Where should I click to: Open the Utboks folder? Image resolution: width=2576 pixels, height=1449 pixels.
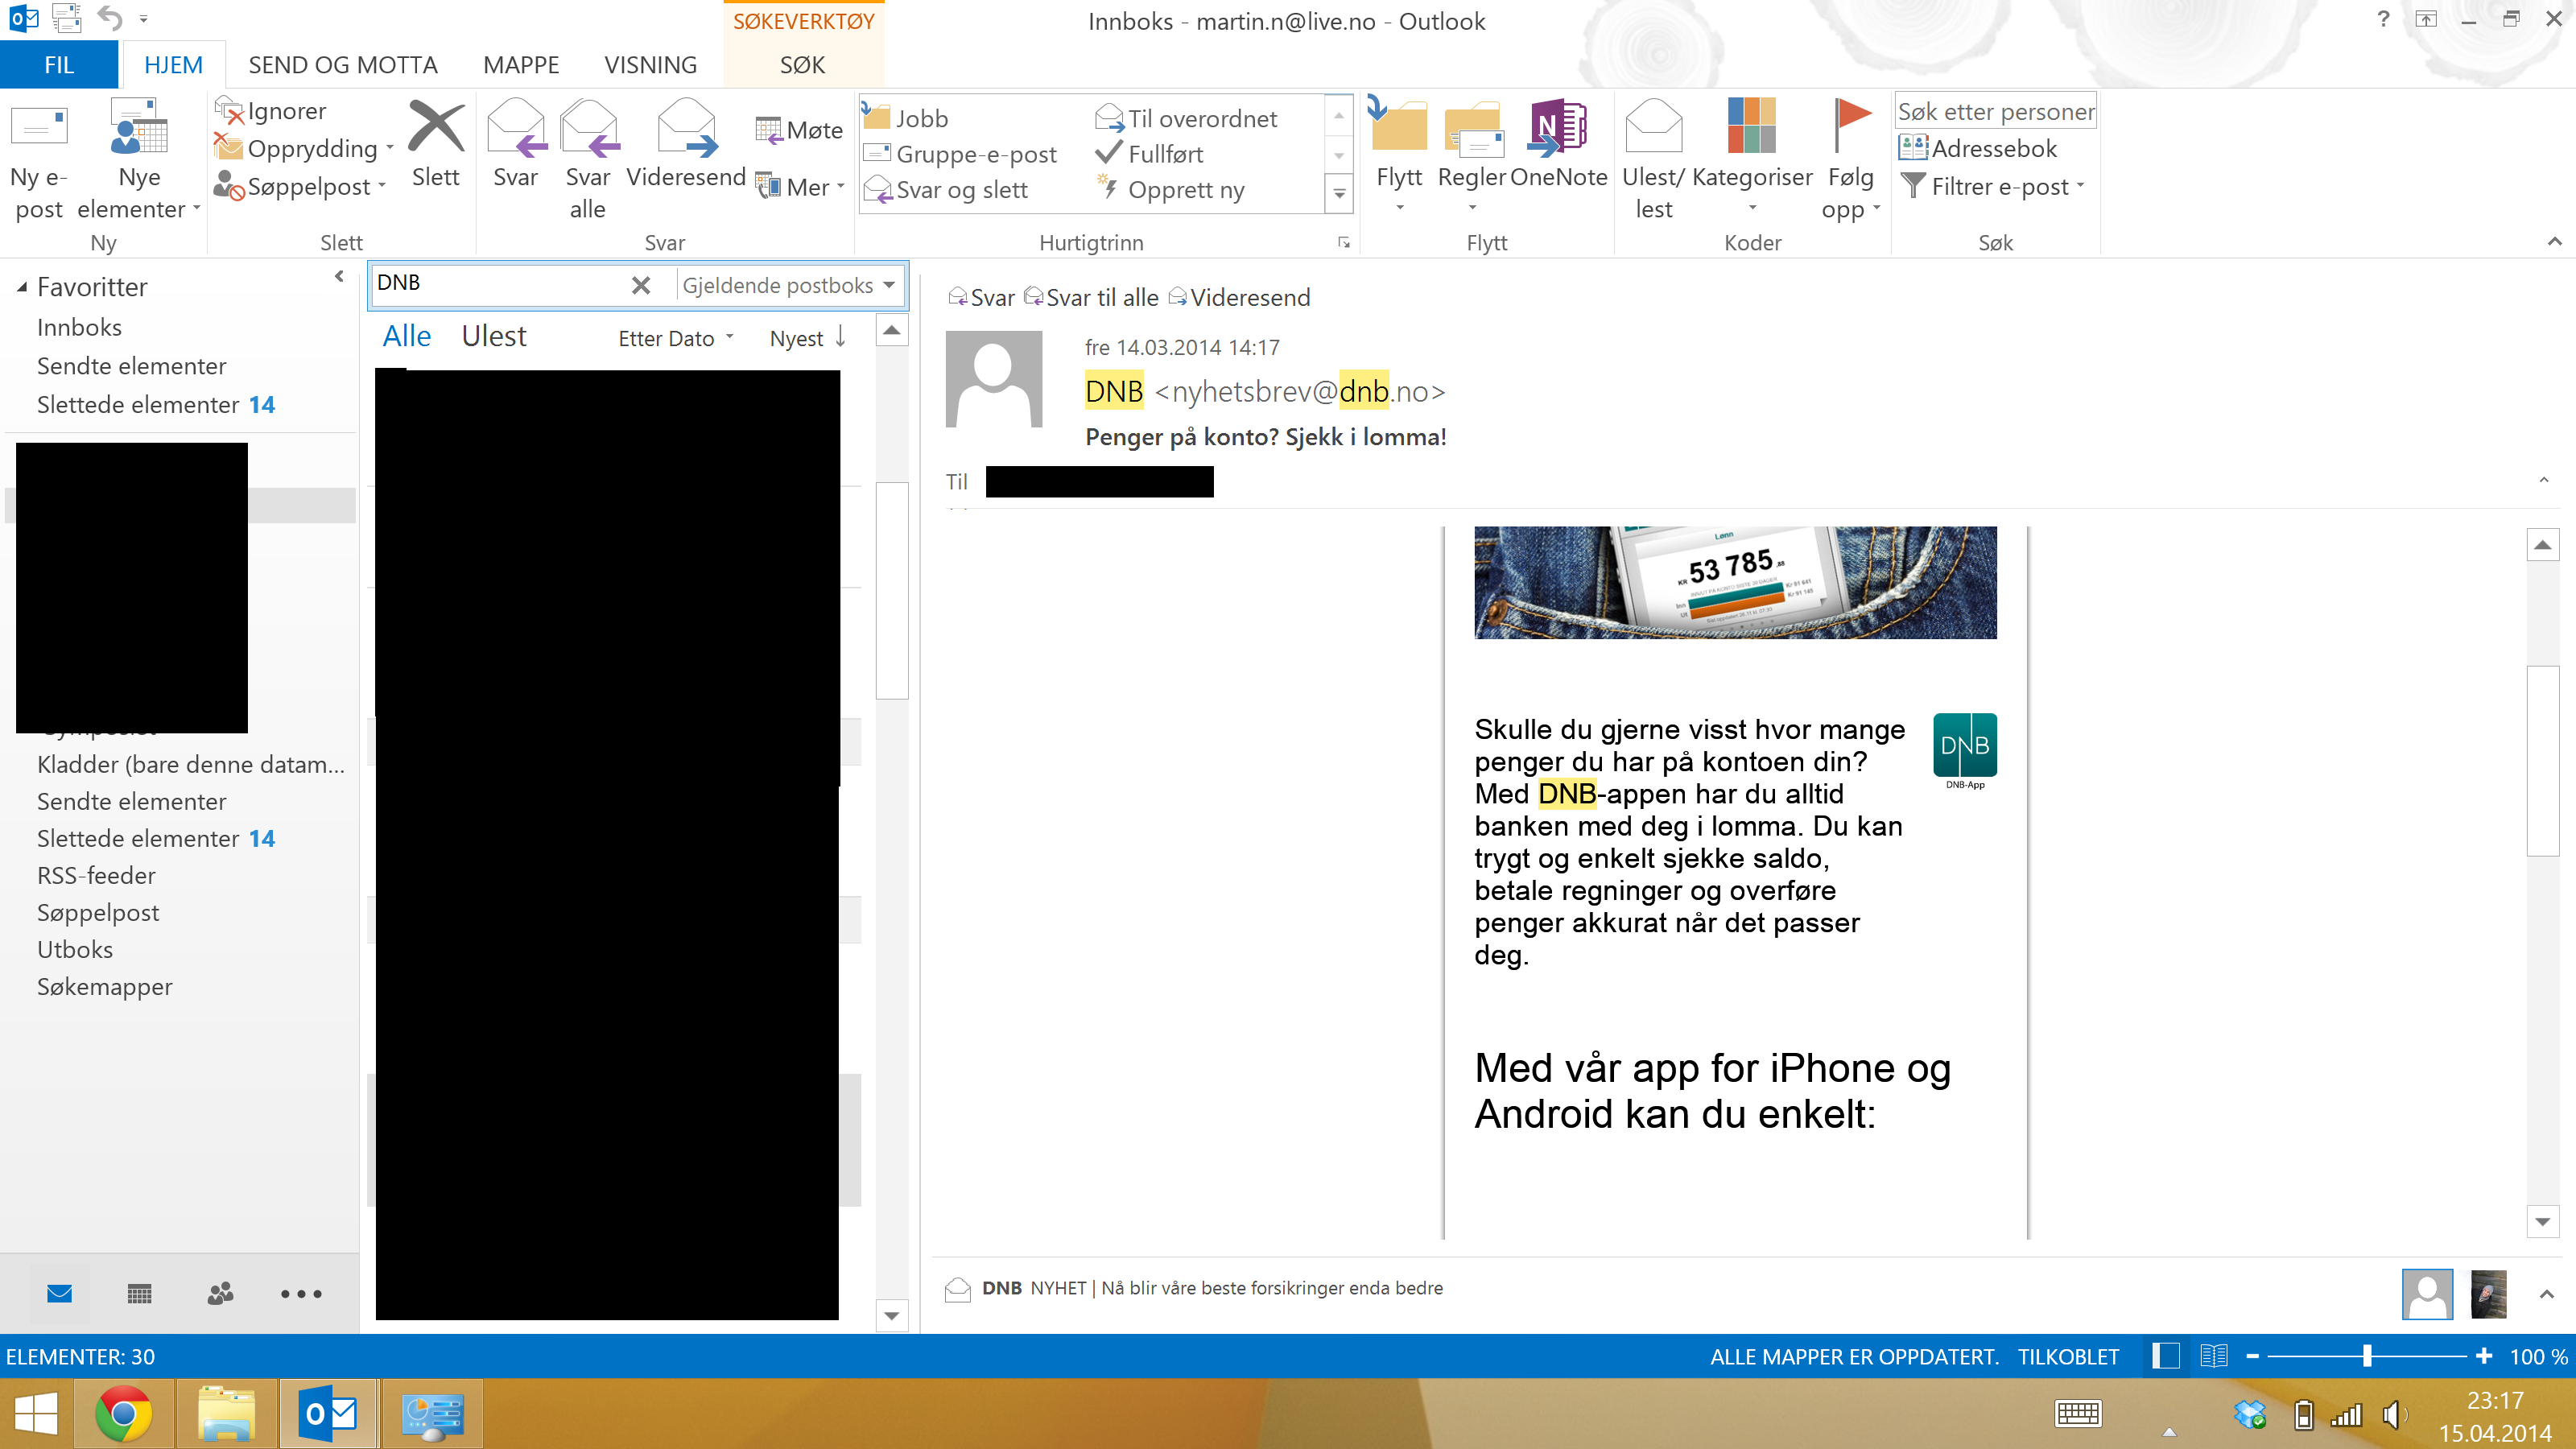click(x=75, y=949)
